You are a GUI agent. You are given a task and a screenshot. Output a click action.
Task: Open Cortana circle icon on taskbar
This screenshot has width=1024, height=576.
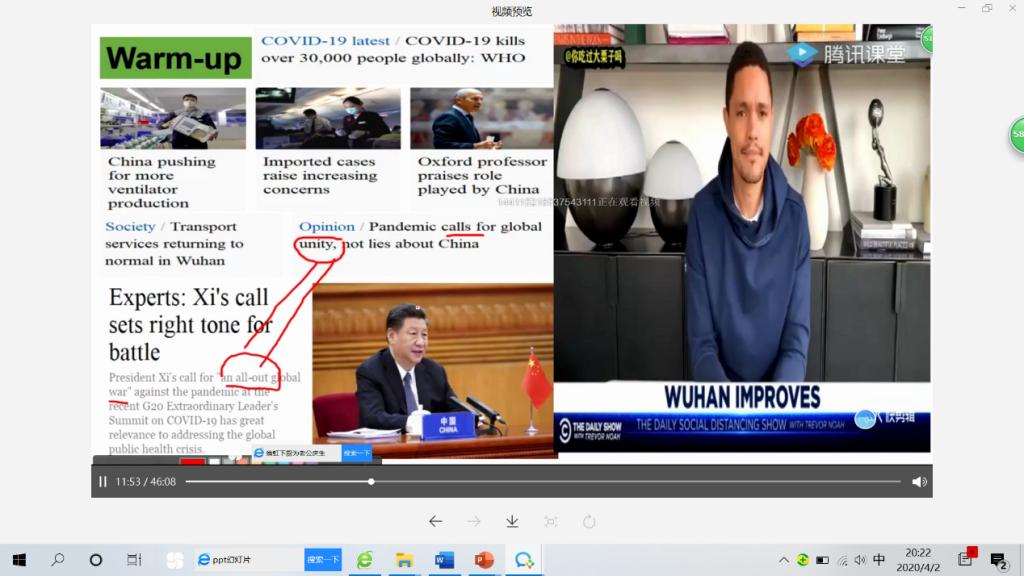tap(96, 560)
